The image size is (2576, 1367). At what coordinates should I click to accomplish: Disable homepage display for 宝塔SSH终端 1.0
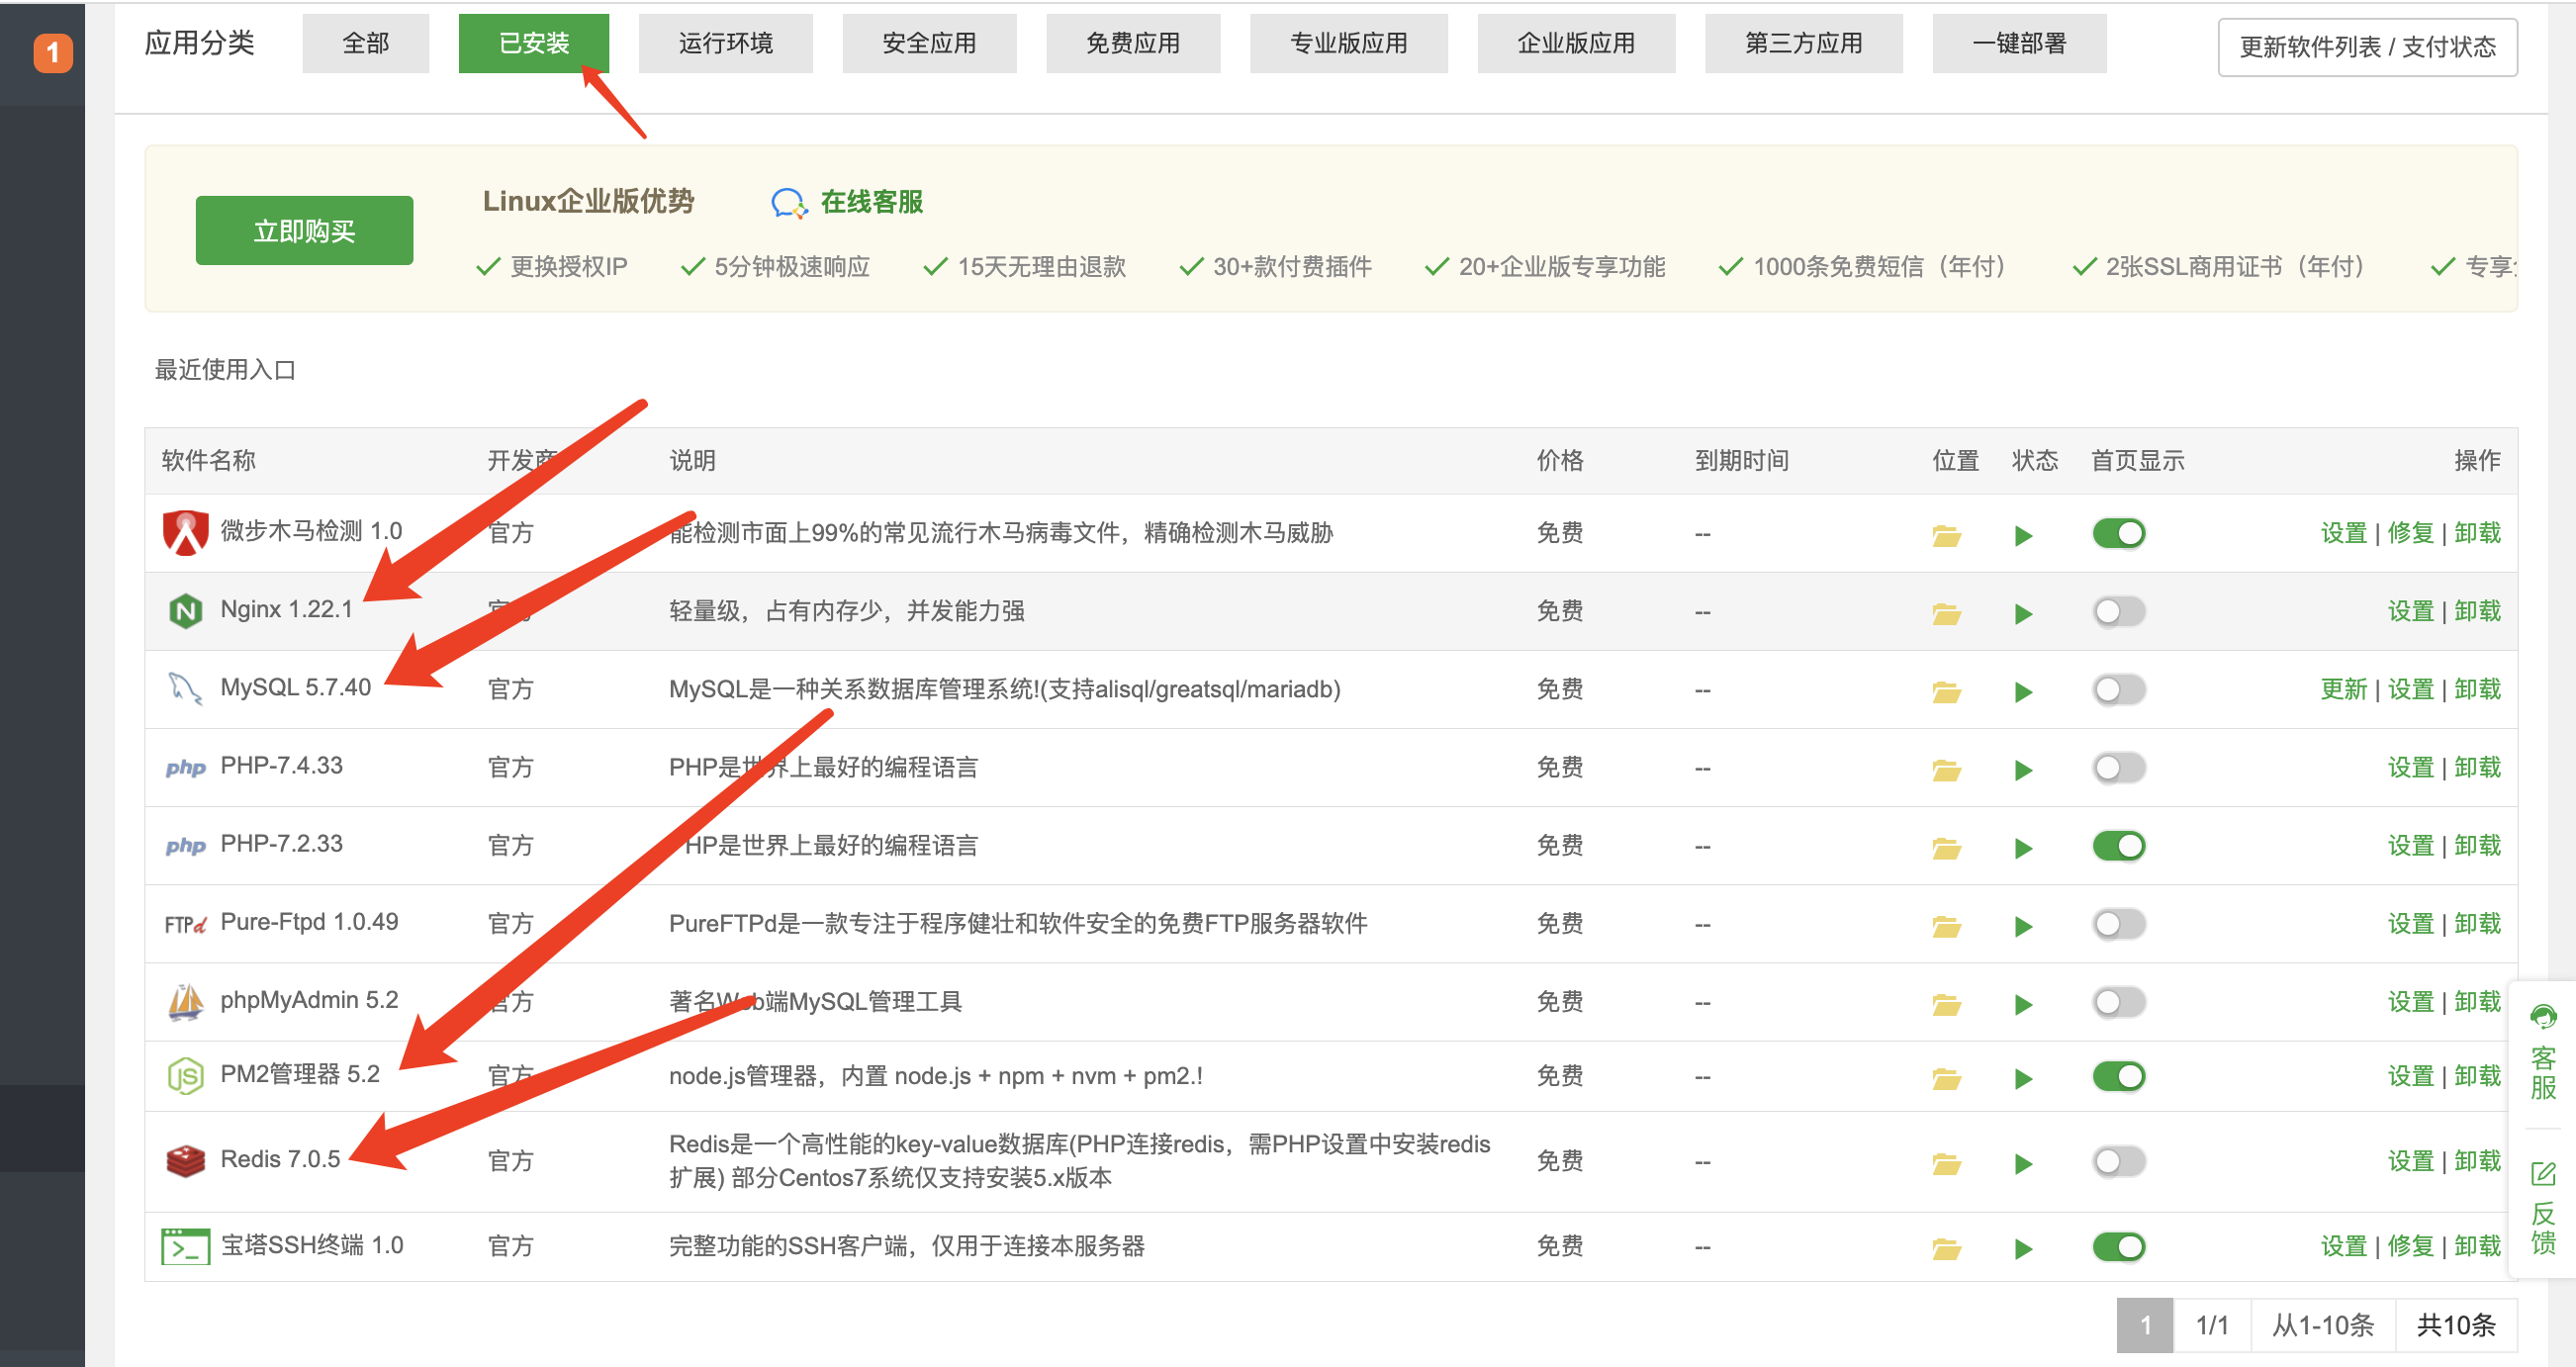point(2118,1246)
